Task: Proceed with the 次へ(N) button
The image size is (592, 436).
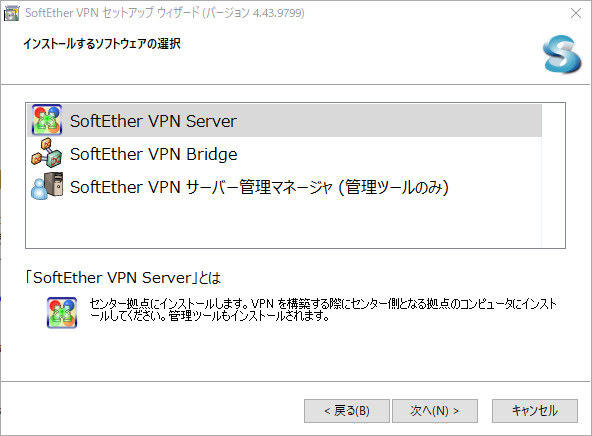Action: [435, 411]
